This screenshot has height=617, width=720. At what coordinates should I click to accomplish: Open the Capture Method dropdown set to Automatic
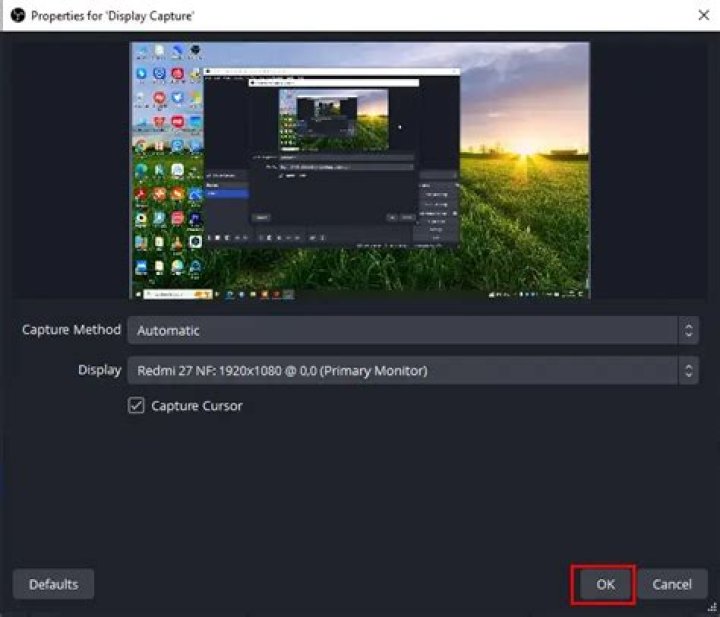[400, 330]
